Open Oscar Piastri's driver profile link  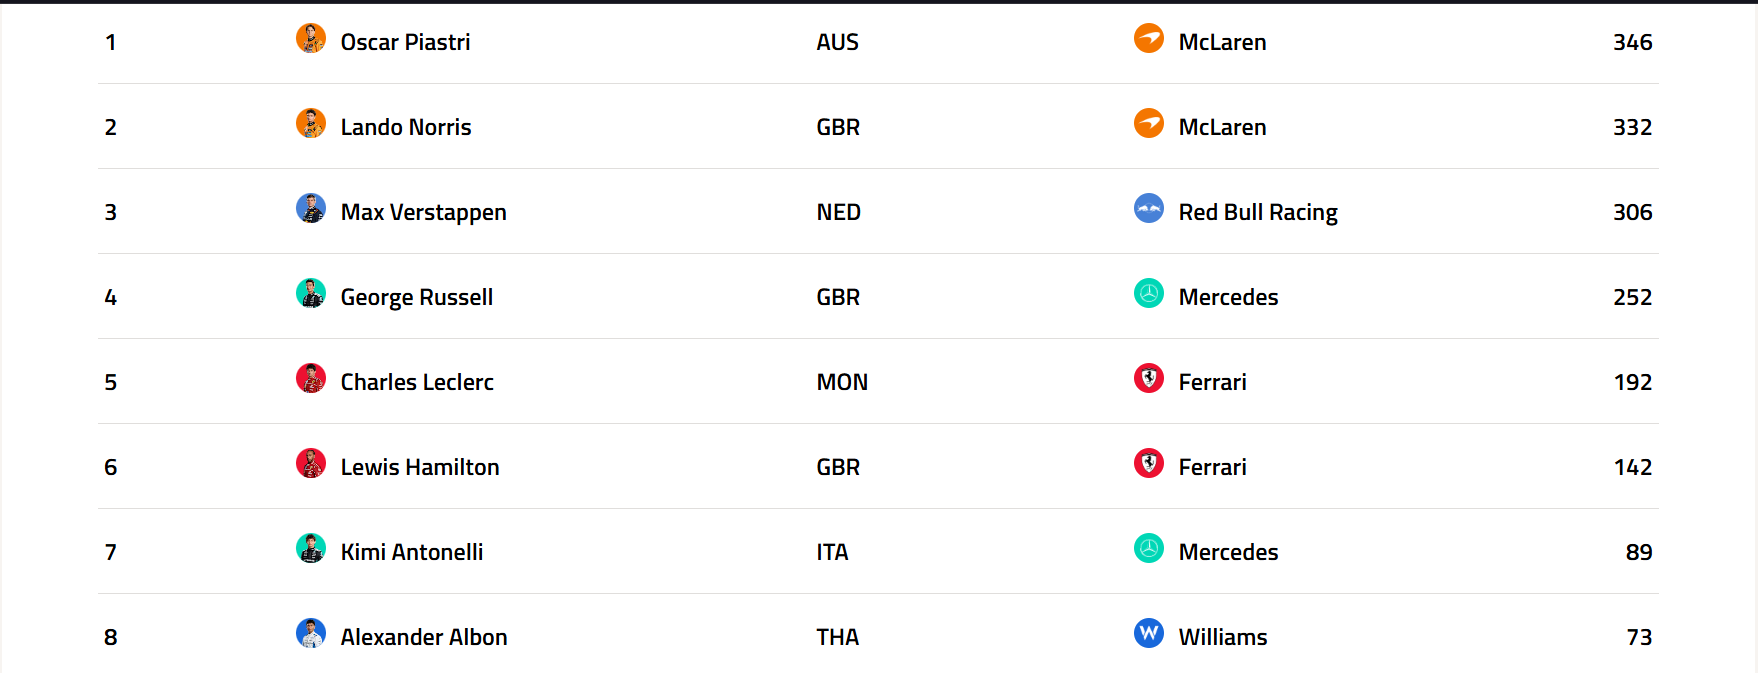(x=405, y=42)
